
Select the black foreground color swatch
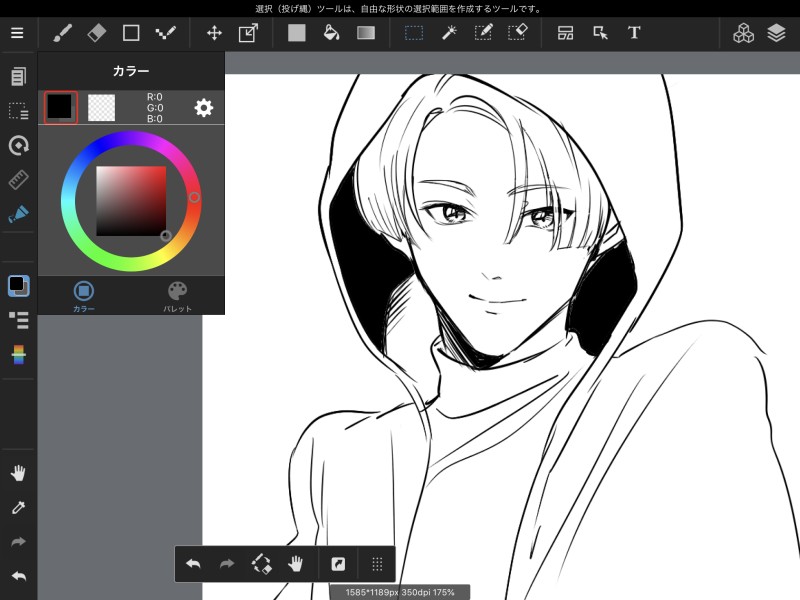click(x=61, y=108)
